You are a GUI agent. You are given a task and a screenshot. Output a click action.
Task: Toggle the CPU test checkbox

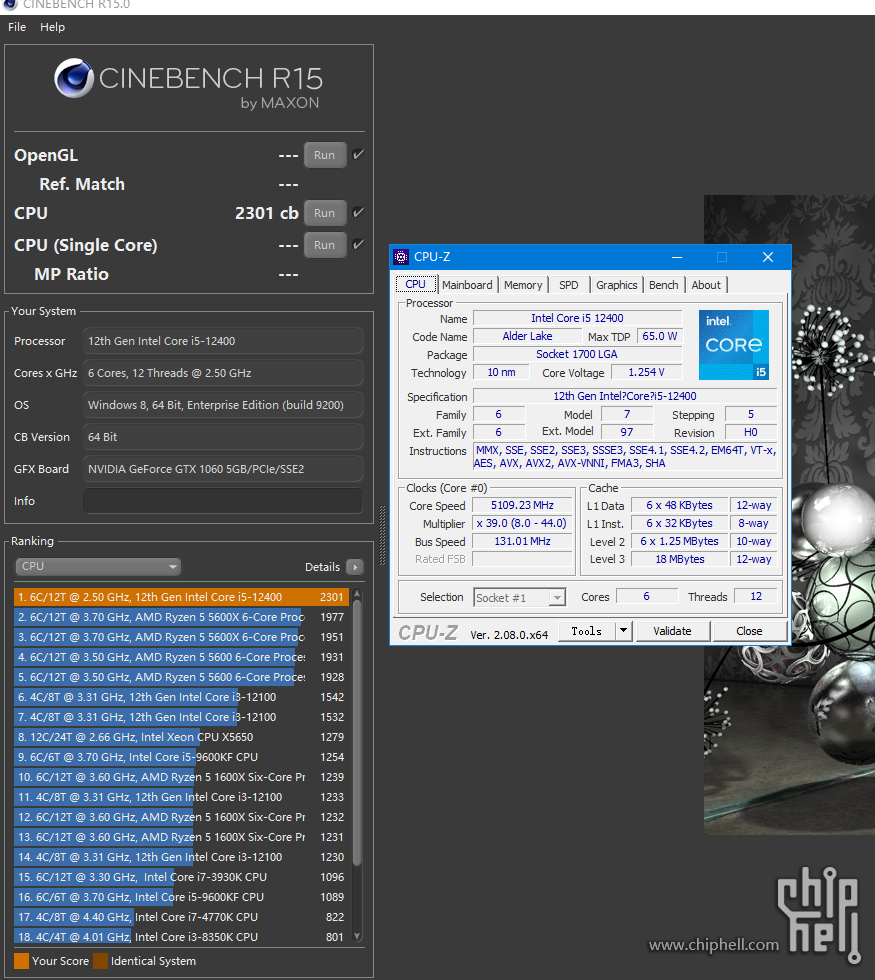[358, 212]
